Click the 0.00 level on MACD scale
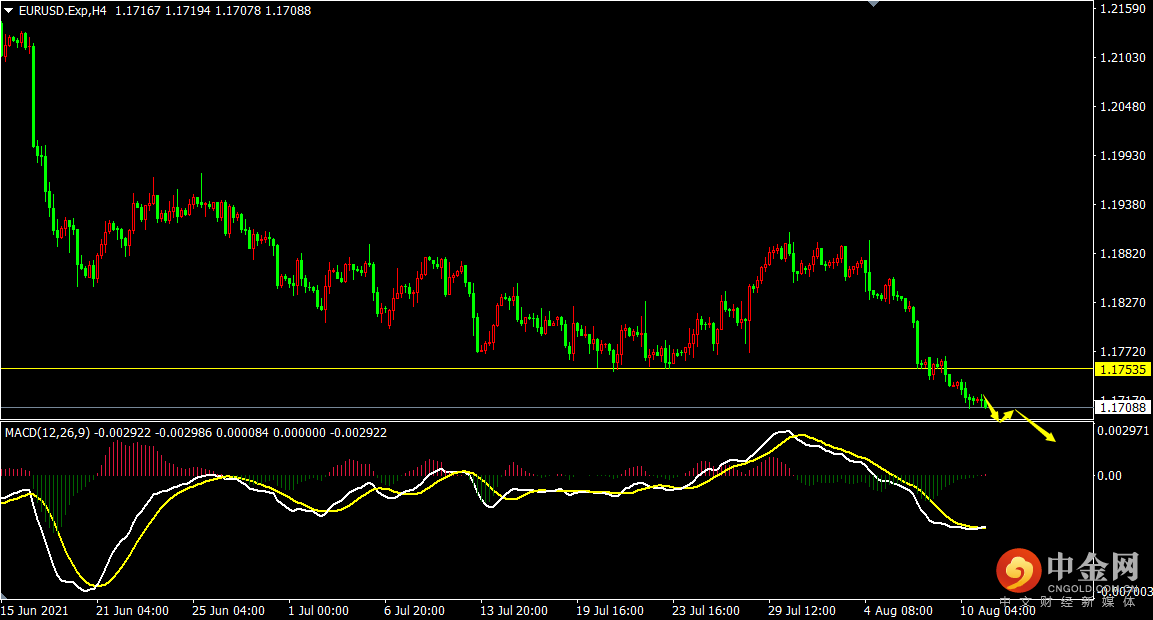The height and width of the screenshot is (620, 1153). [1110, 476]
